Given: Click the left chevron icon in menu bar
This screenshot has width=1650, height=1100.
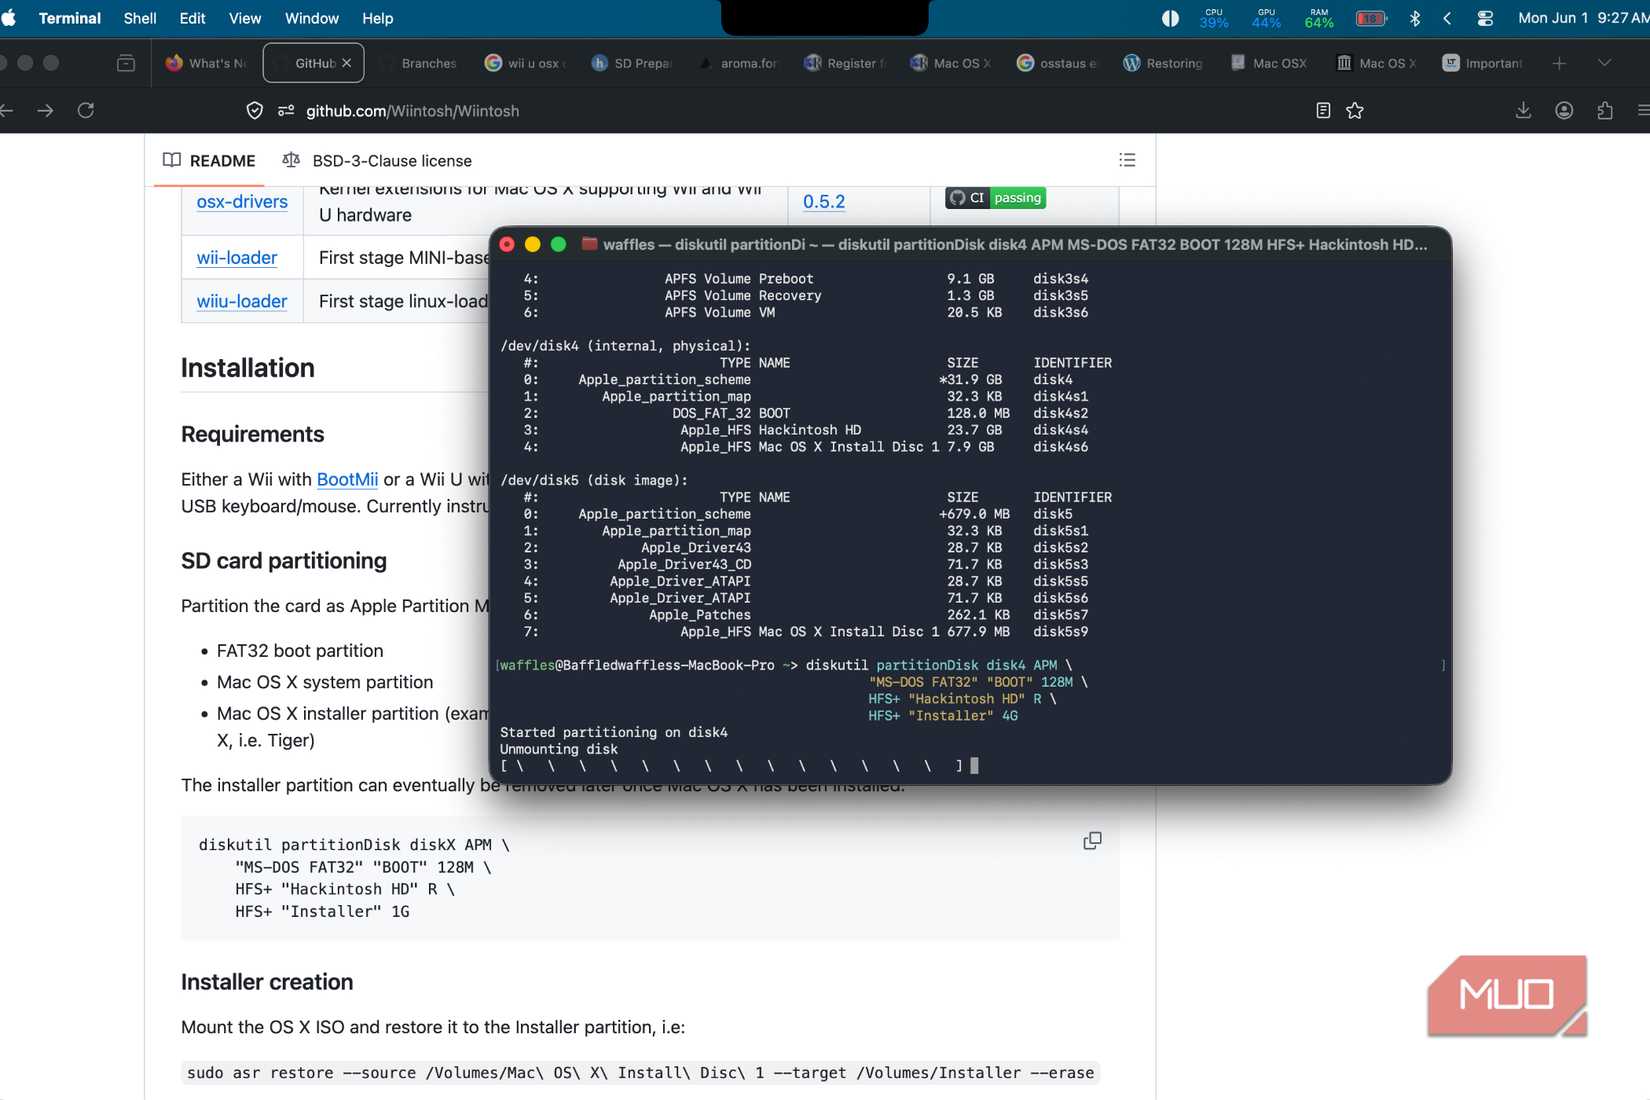Looking at the screenshot, I should click(x=1447, y=18).
